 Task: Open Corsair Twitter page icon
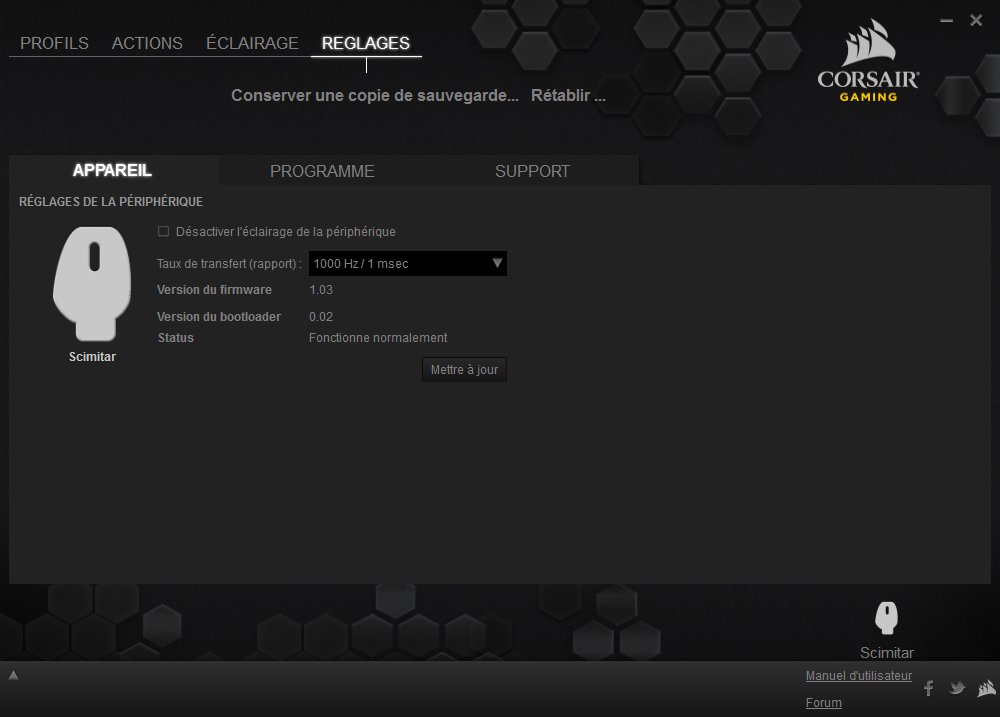[957, 688]
